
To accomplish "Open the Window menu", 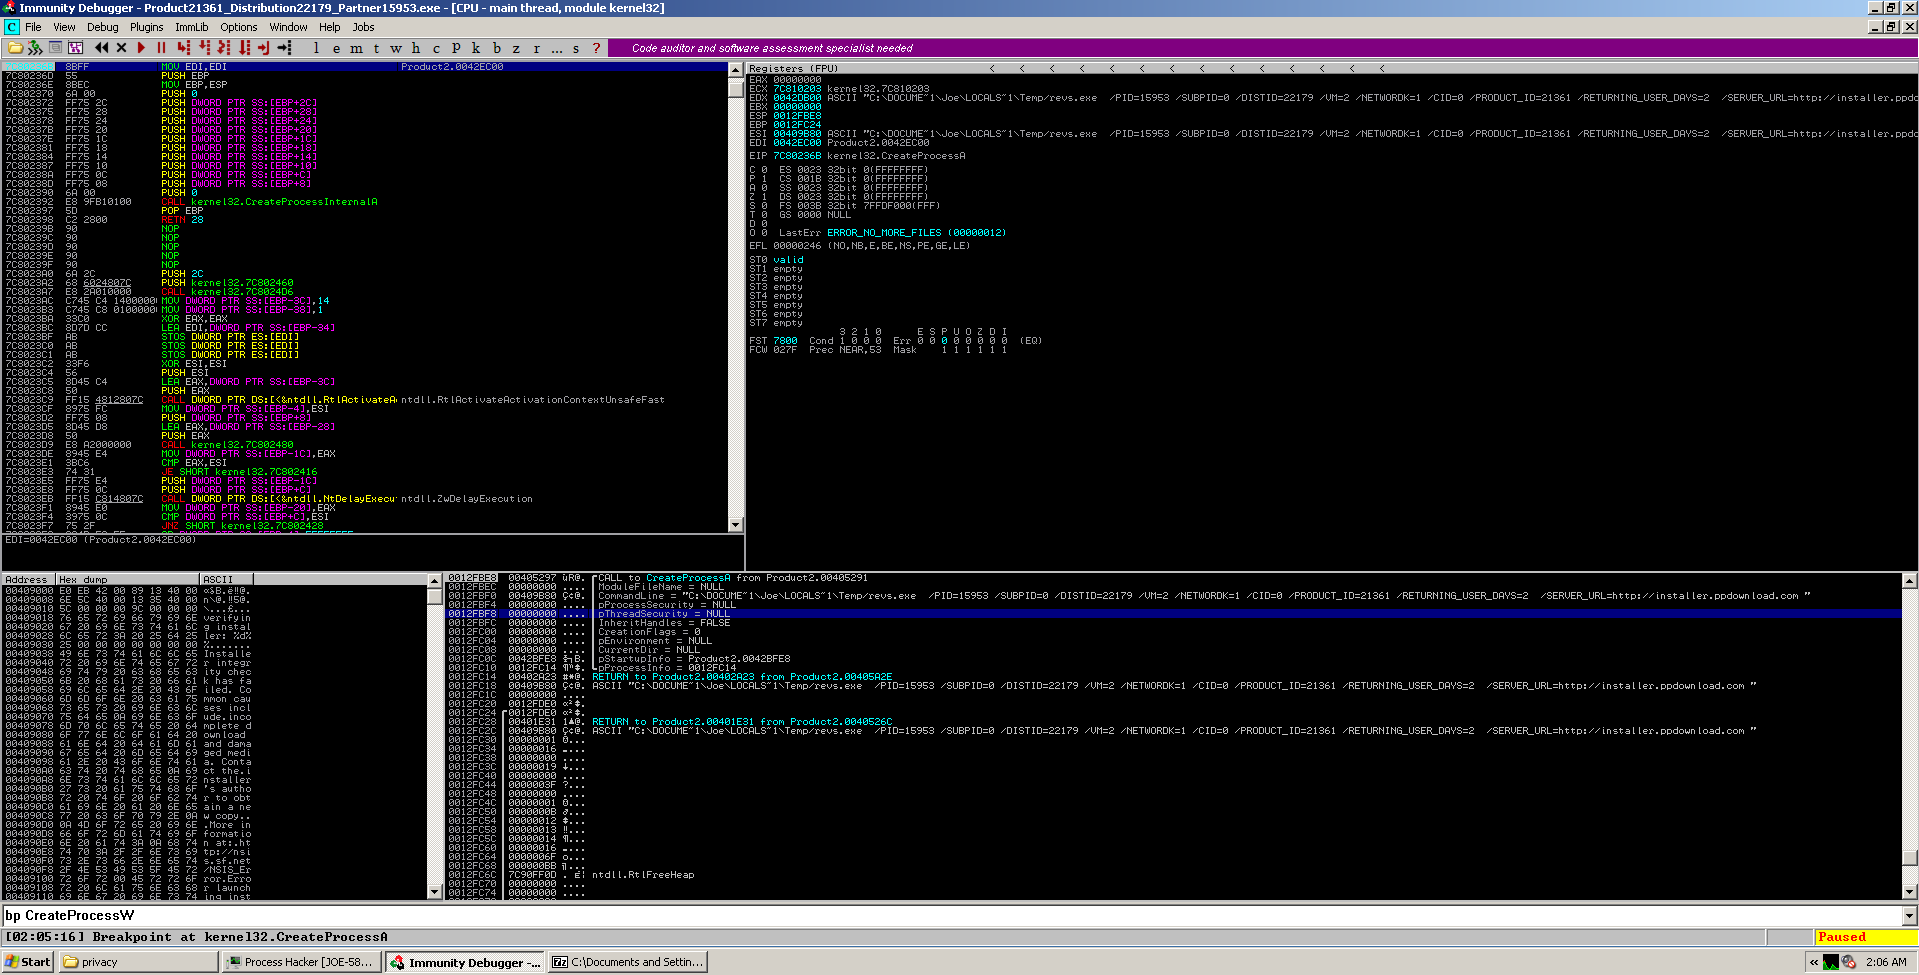I will (x=288, y=27).
